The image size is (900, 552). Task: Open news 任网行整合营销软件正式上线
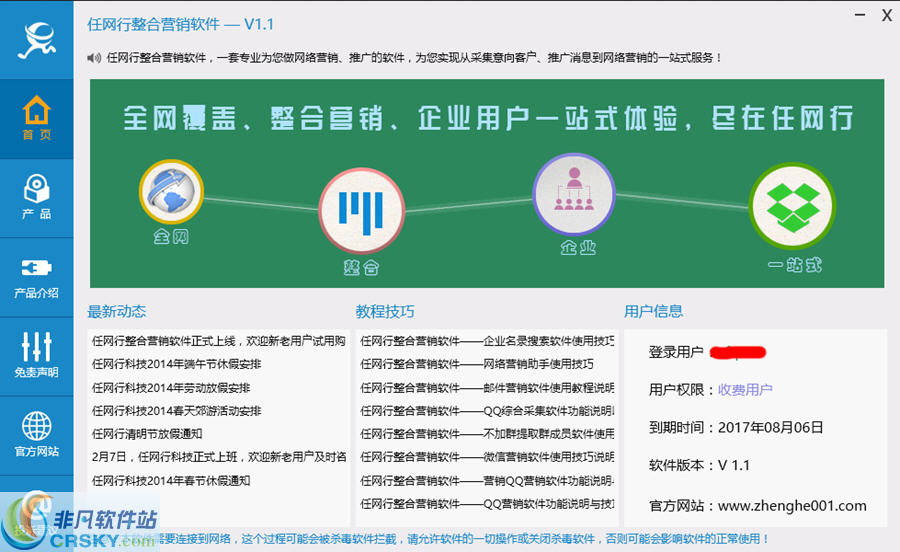tap(219, 341)
